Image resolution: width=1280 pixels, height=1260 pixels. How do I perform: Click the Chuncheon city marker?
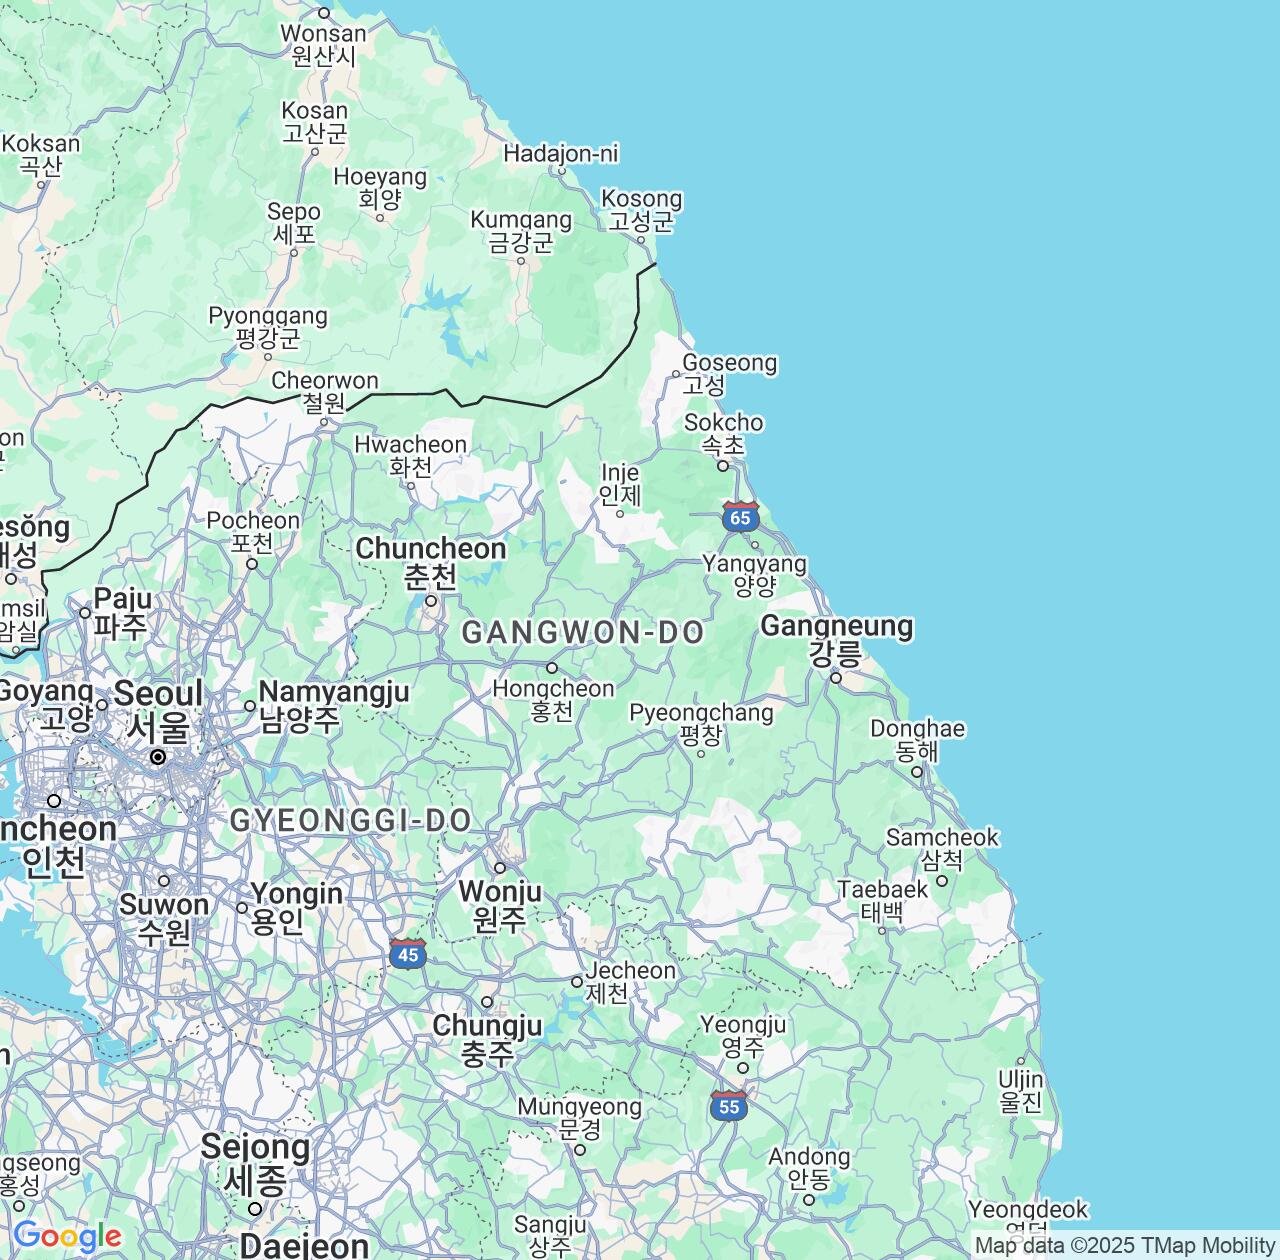coord(431,601)
